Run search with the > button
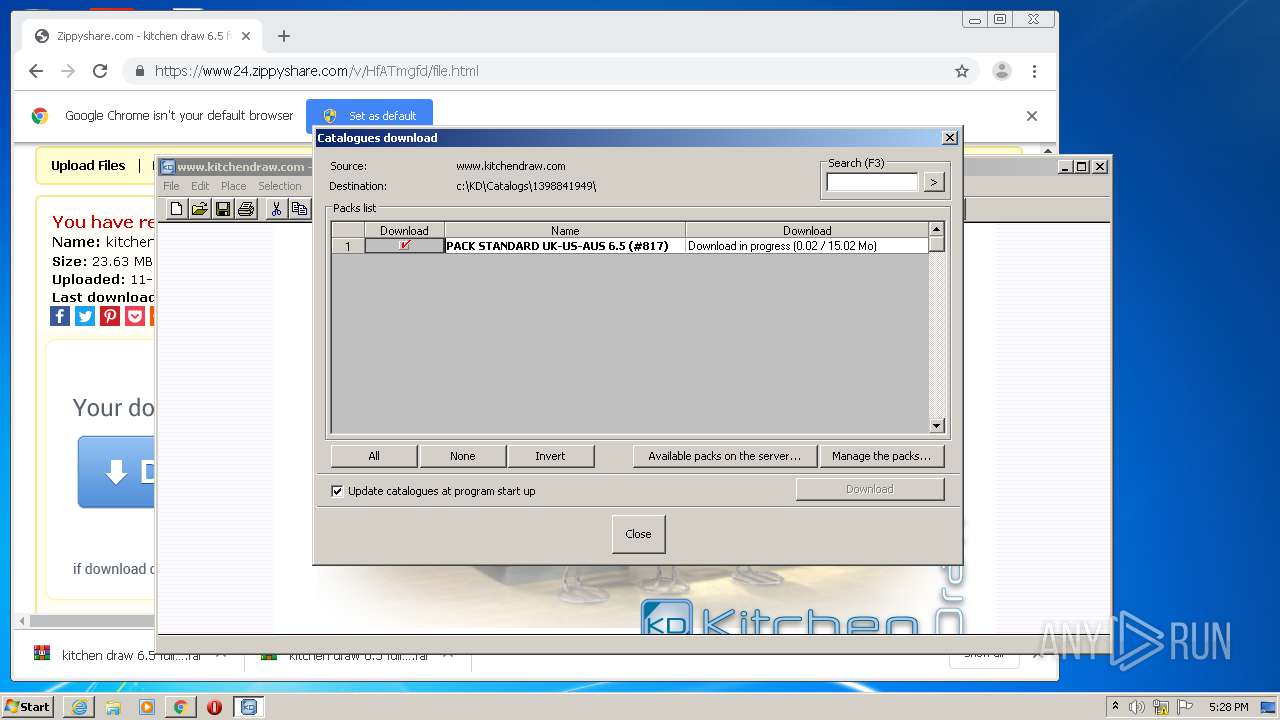Screen dimensions: 1280x720 933,182
